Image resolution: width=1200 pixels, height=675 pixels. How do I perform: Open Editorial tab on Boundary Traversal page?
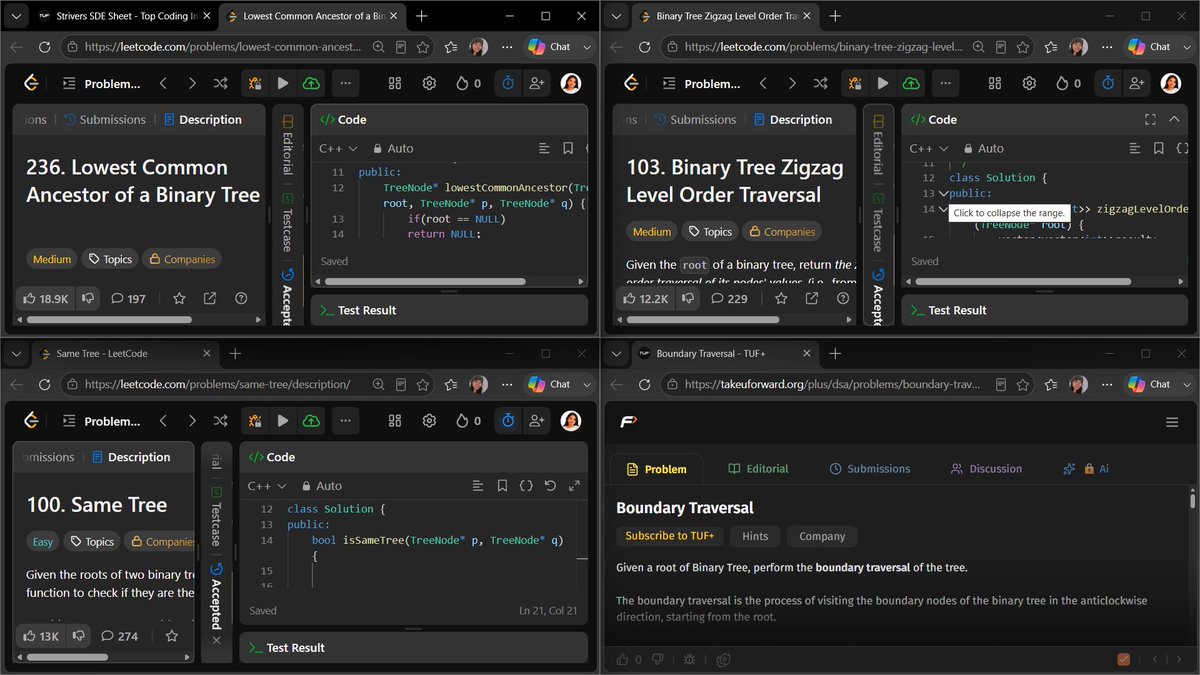pos(759,469)
